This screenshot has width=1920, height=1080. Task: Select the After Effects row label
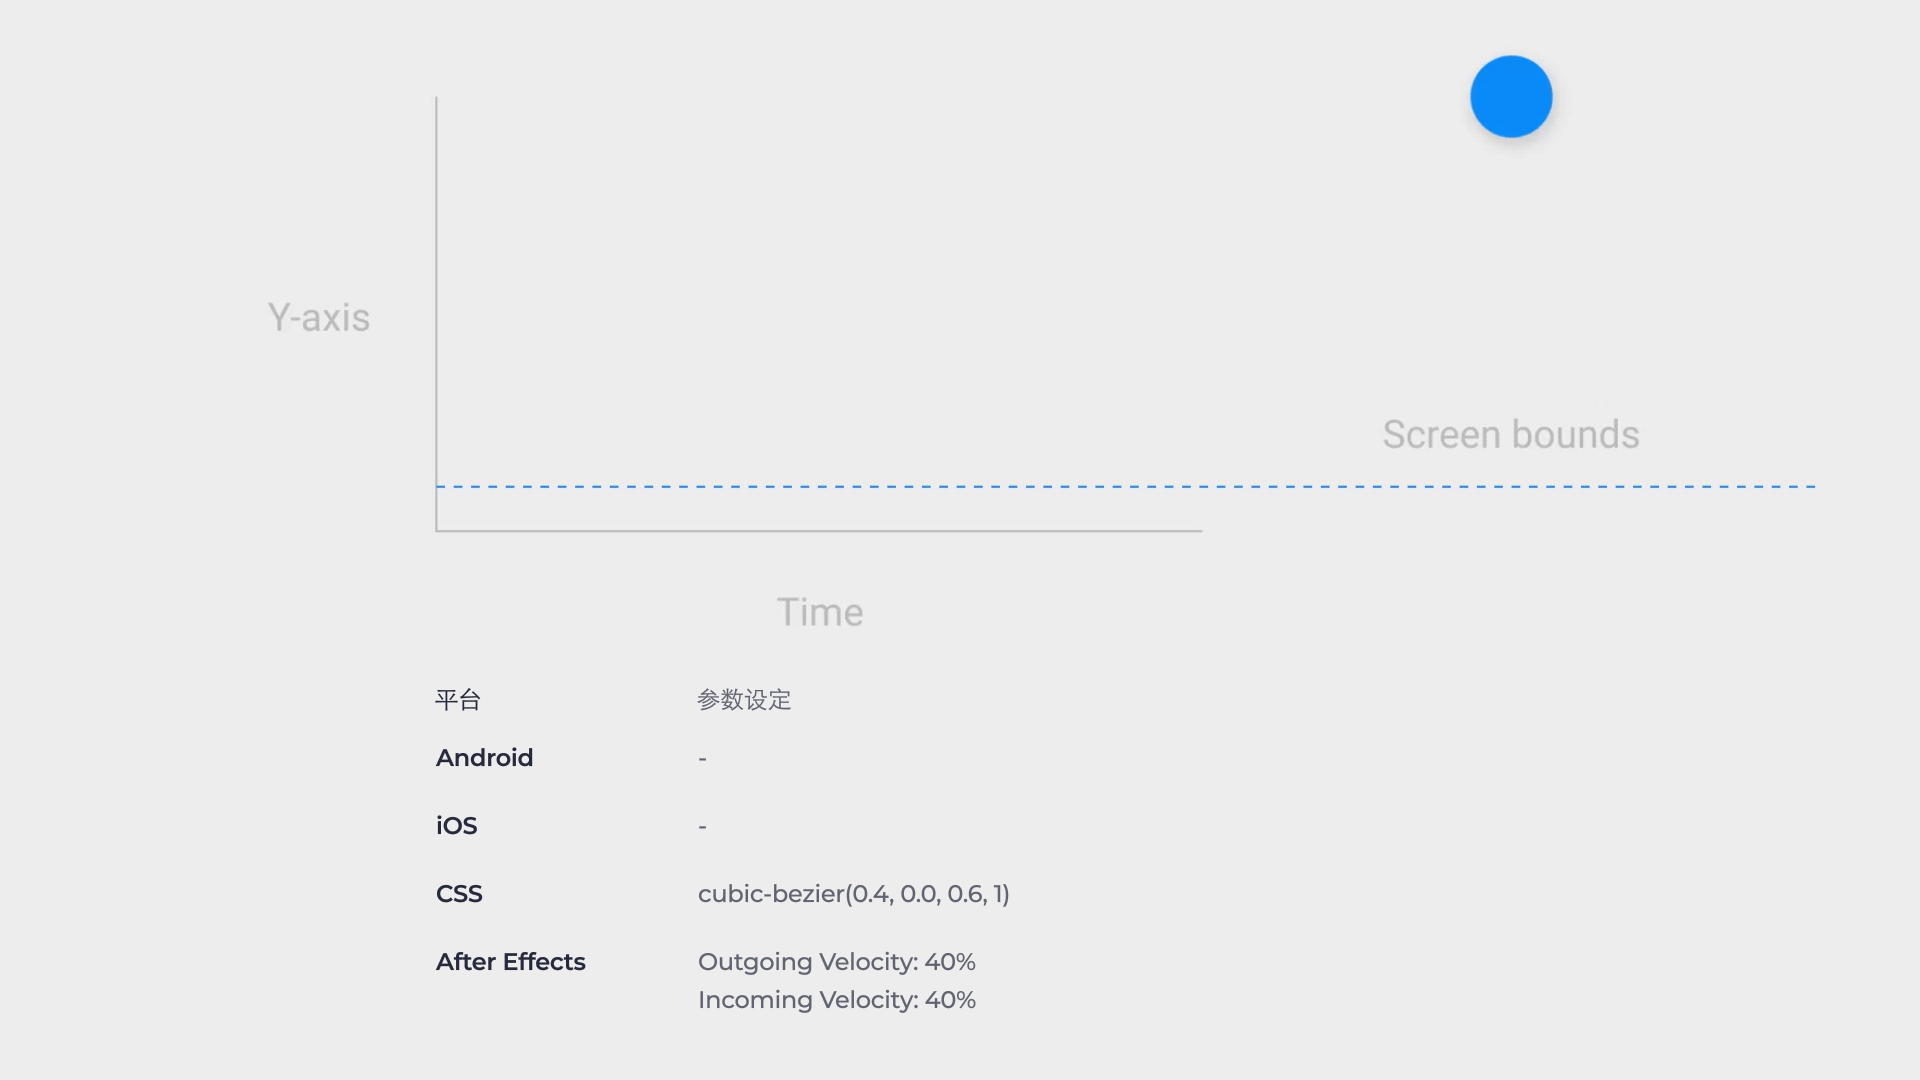510,962
